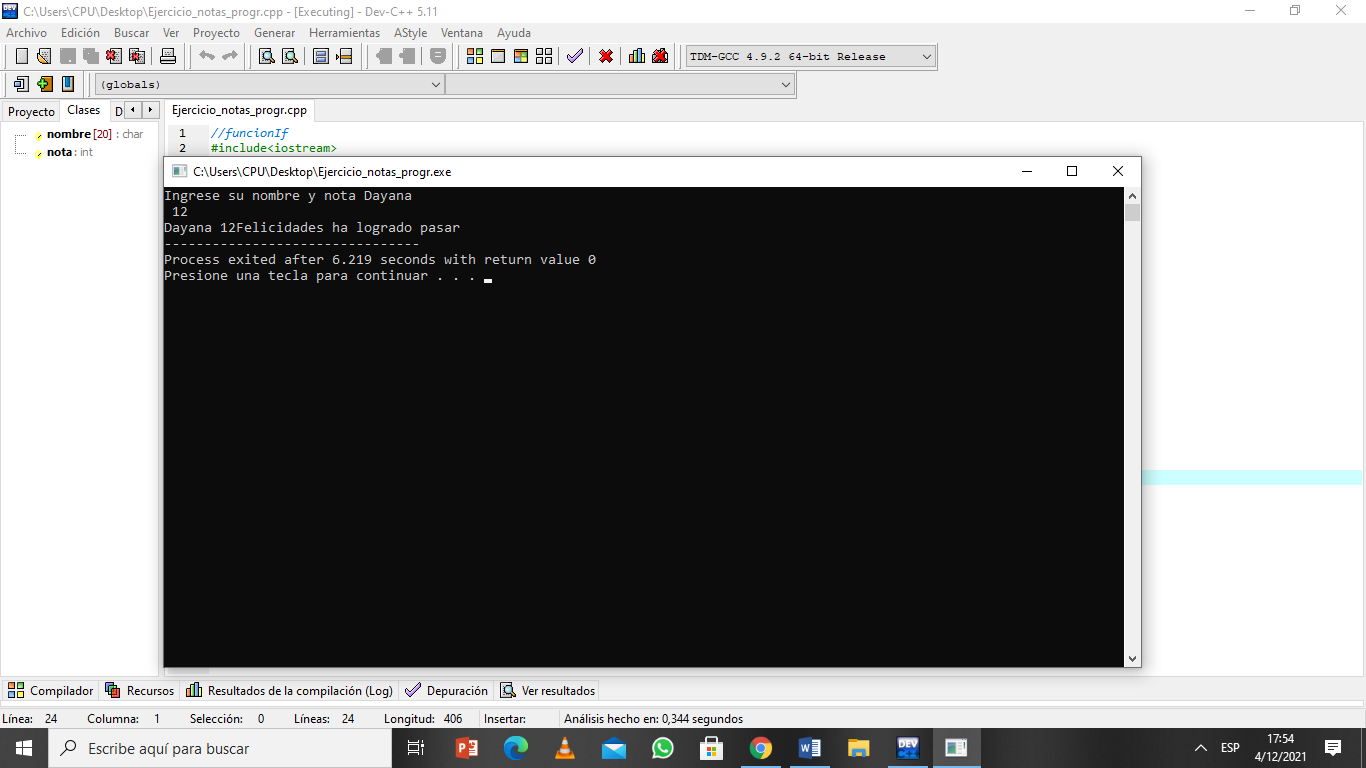The image size is (1366, 768).
Task: Open the Archivo menu
Action: click(x=26, y=33)
